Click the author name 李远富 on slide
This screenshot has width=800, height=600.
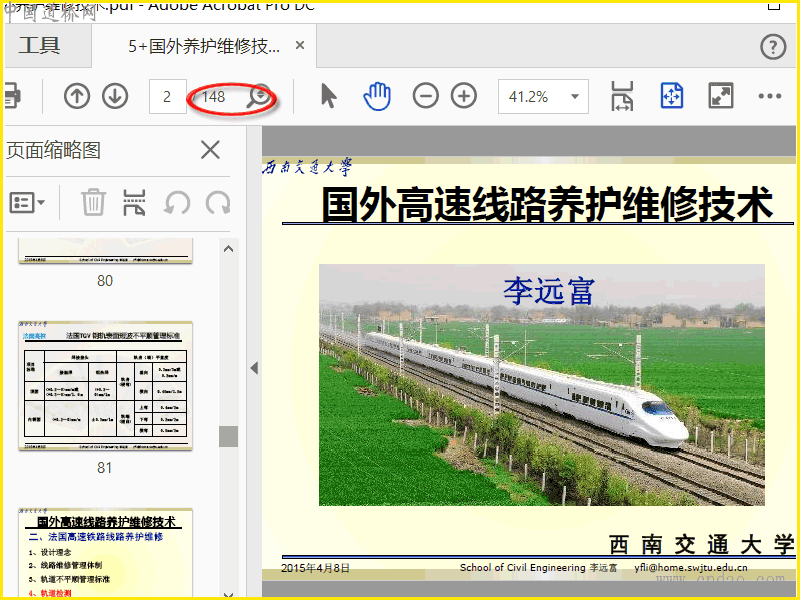(x=548, y=291)
